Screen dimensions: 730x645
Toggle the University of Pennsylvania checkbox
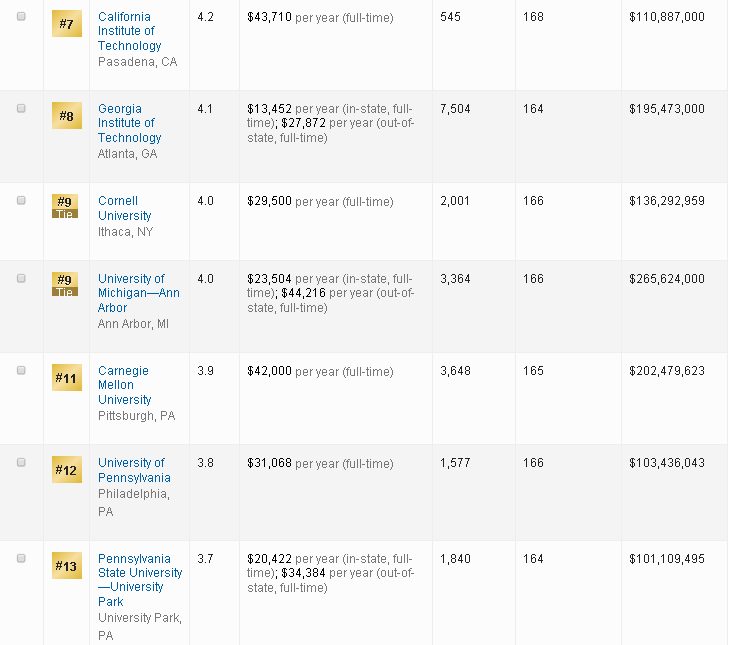[21, 463]
